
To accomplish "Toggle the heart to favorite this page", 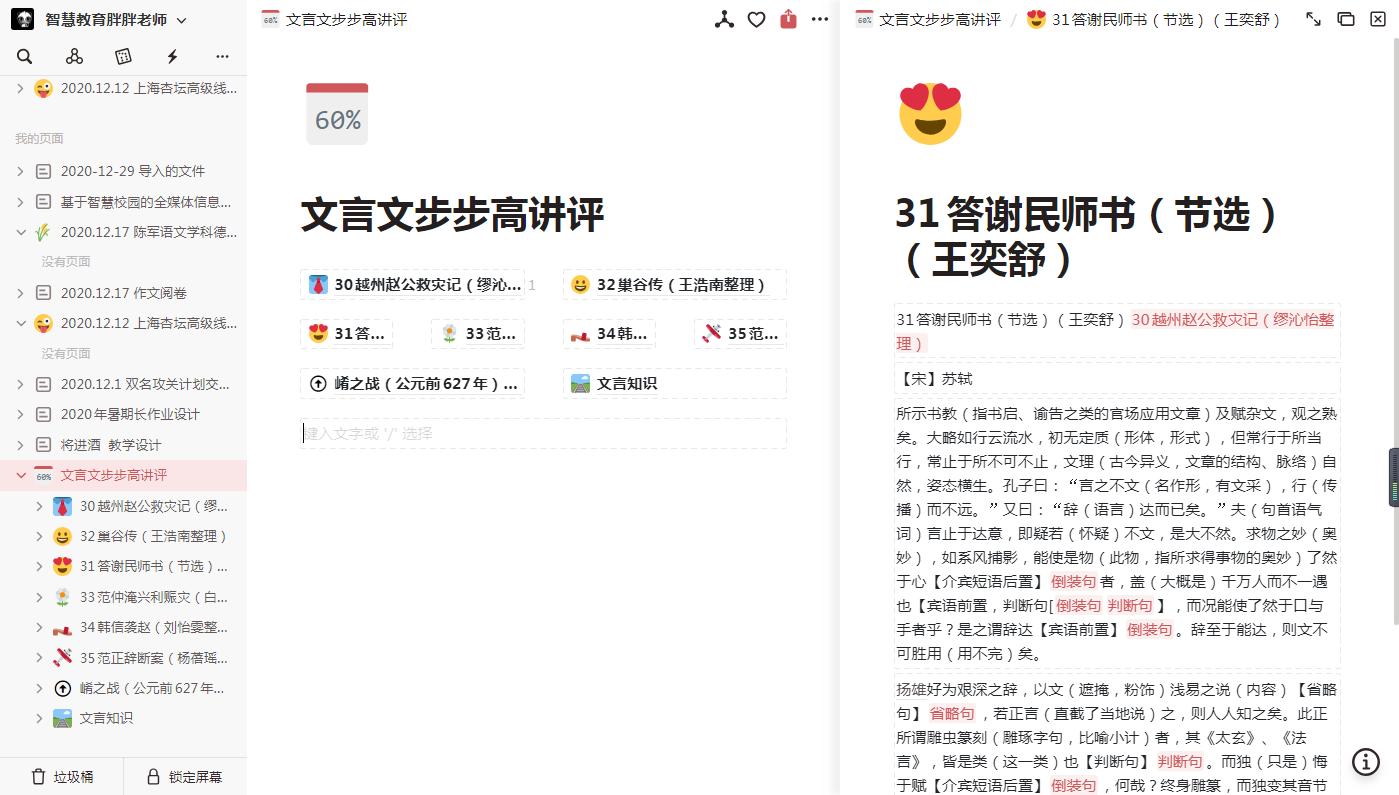I will coord(756,19).
